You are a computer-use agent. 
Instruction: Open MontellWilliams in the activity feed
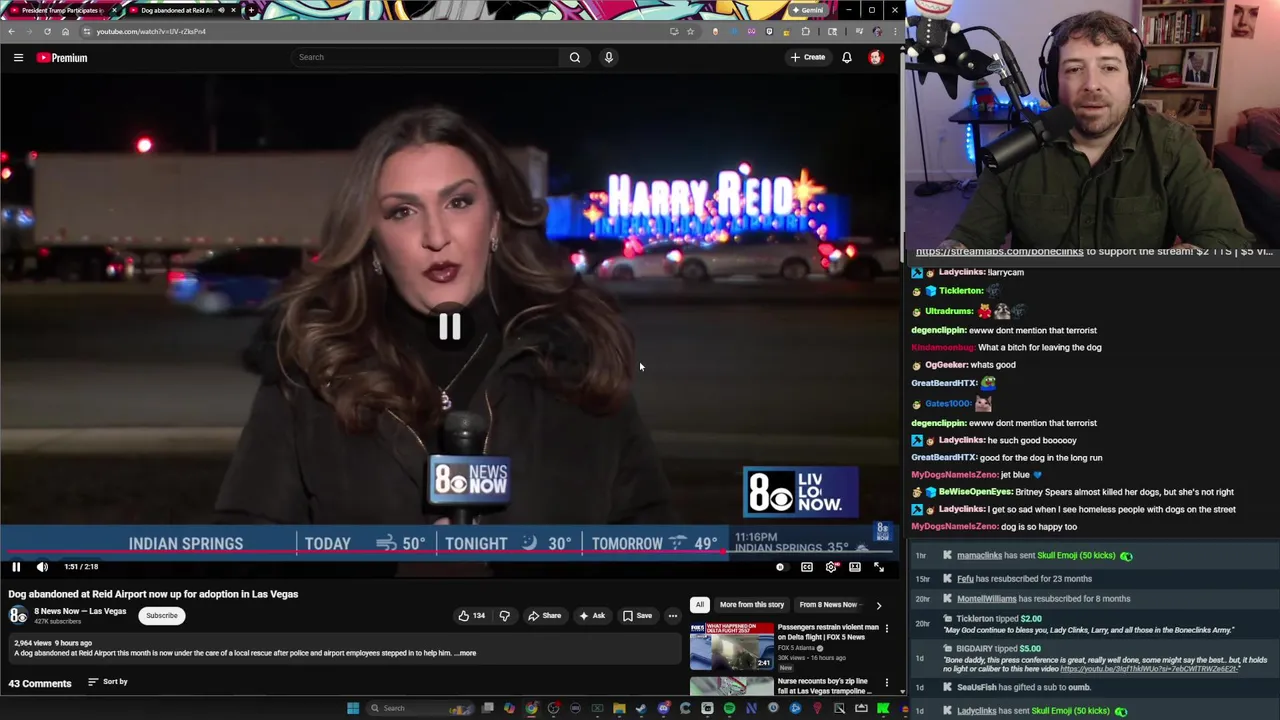click(986, 599)
